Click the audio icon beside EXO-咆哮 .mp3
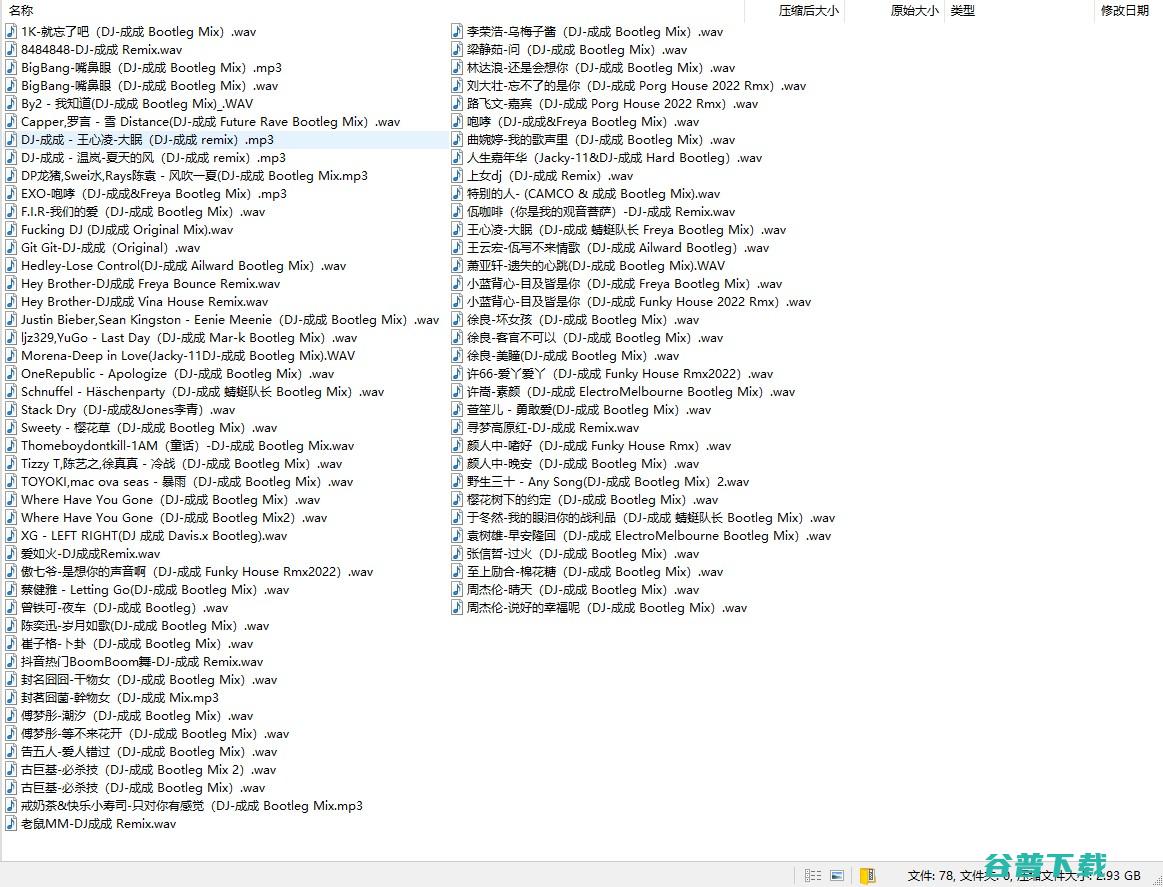 coord(11,194)
